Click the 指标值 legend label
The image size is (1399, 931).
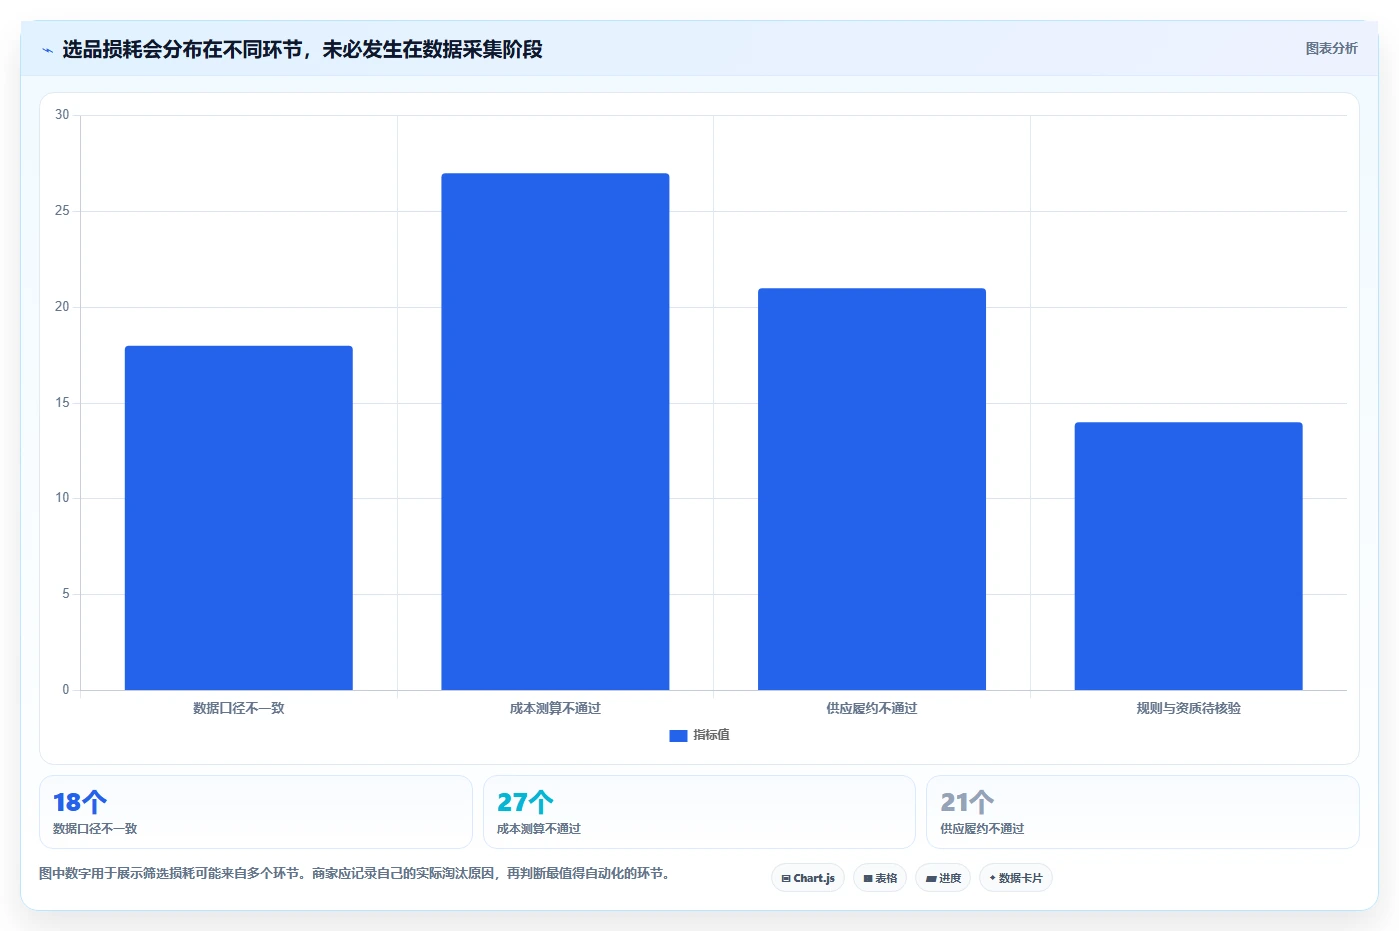pyautogui.click(x=711, y=735)
